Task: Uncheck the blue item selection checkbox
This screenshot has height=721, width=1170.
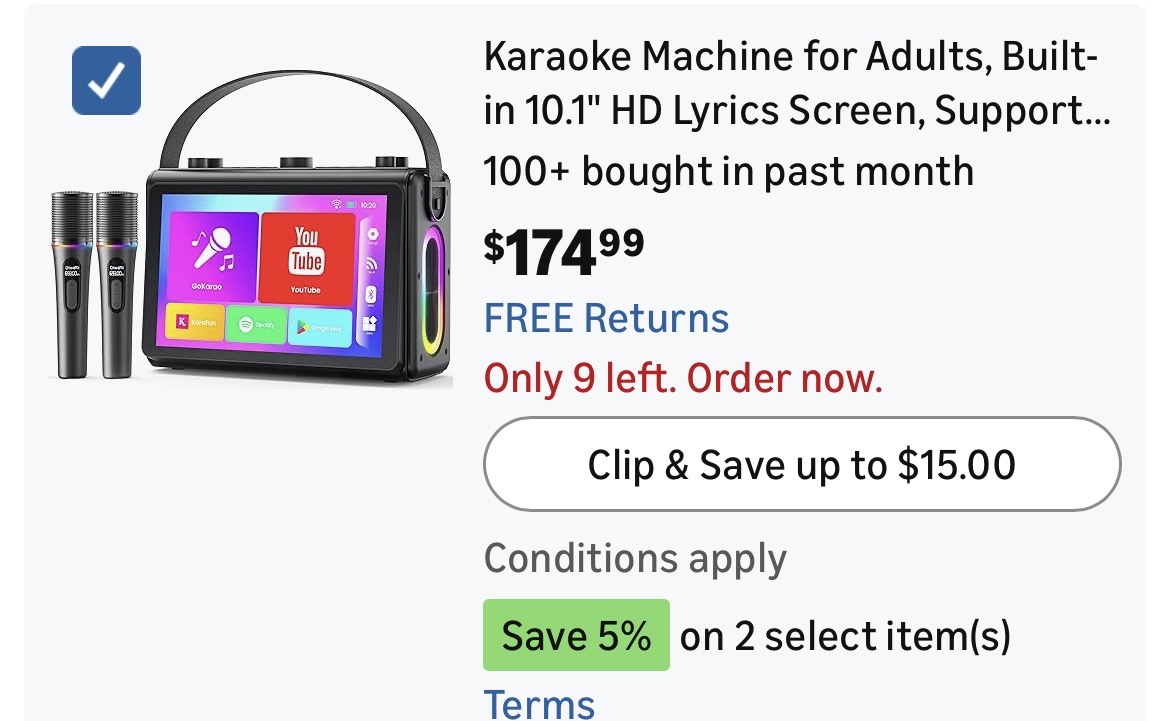Action: tap(106, 81)
